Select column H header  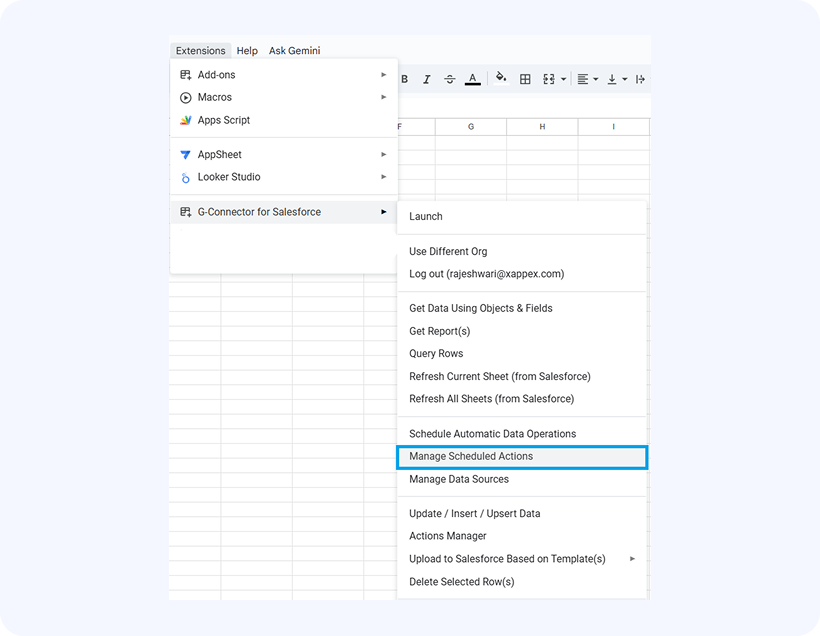(542, 127)
